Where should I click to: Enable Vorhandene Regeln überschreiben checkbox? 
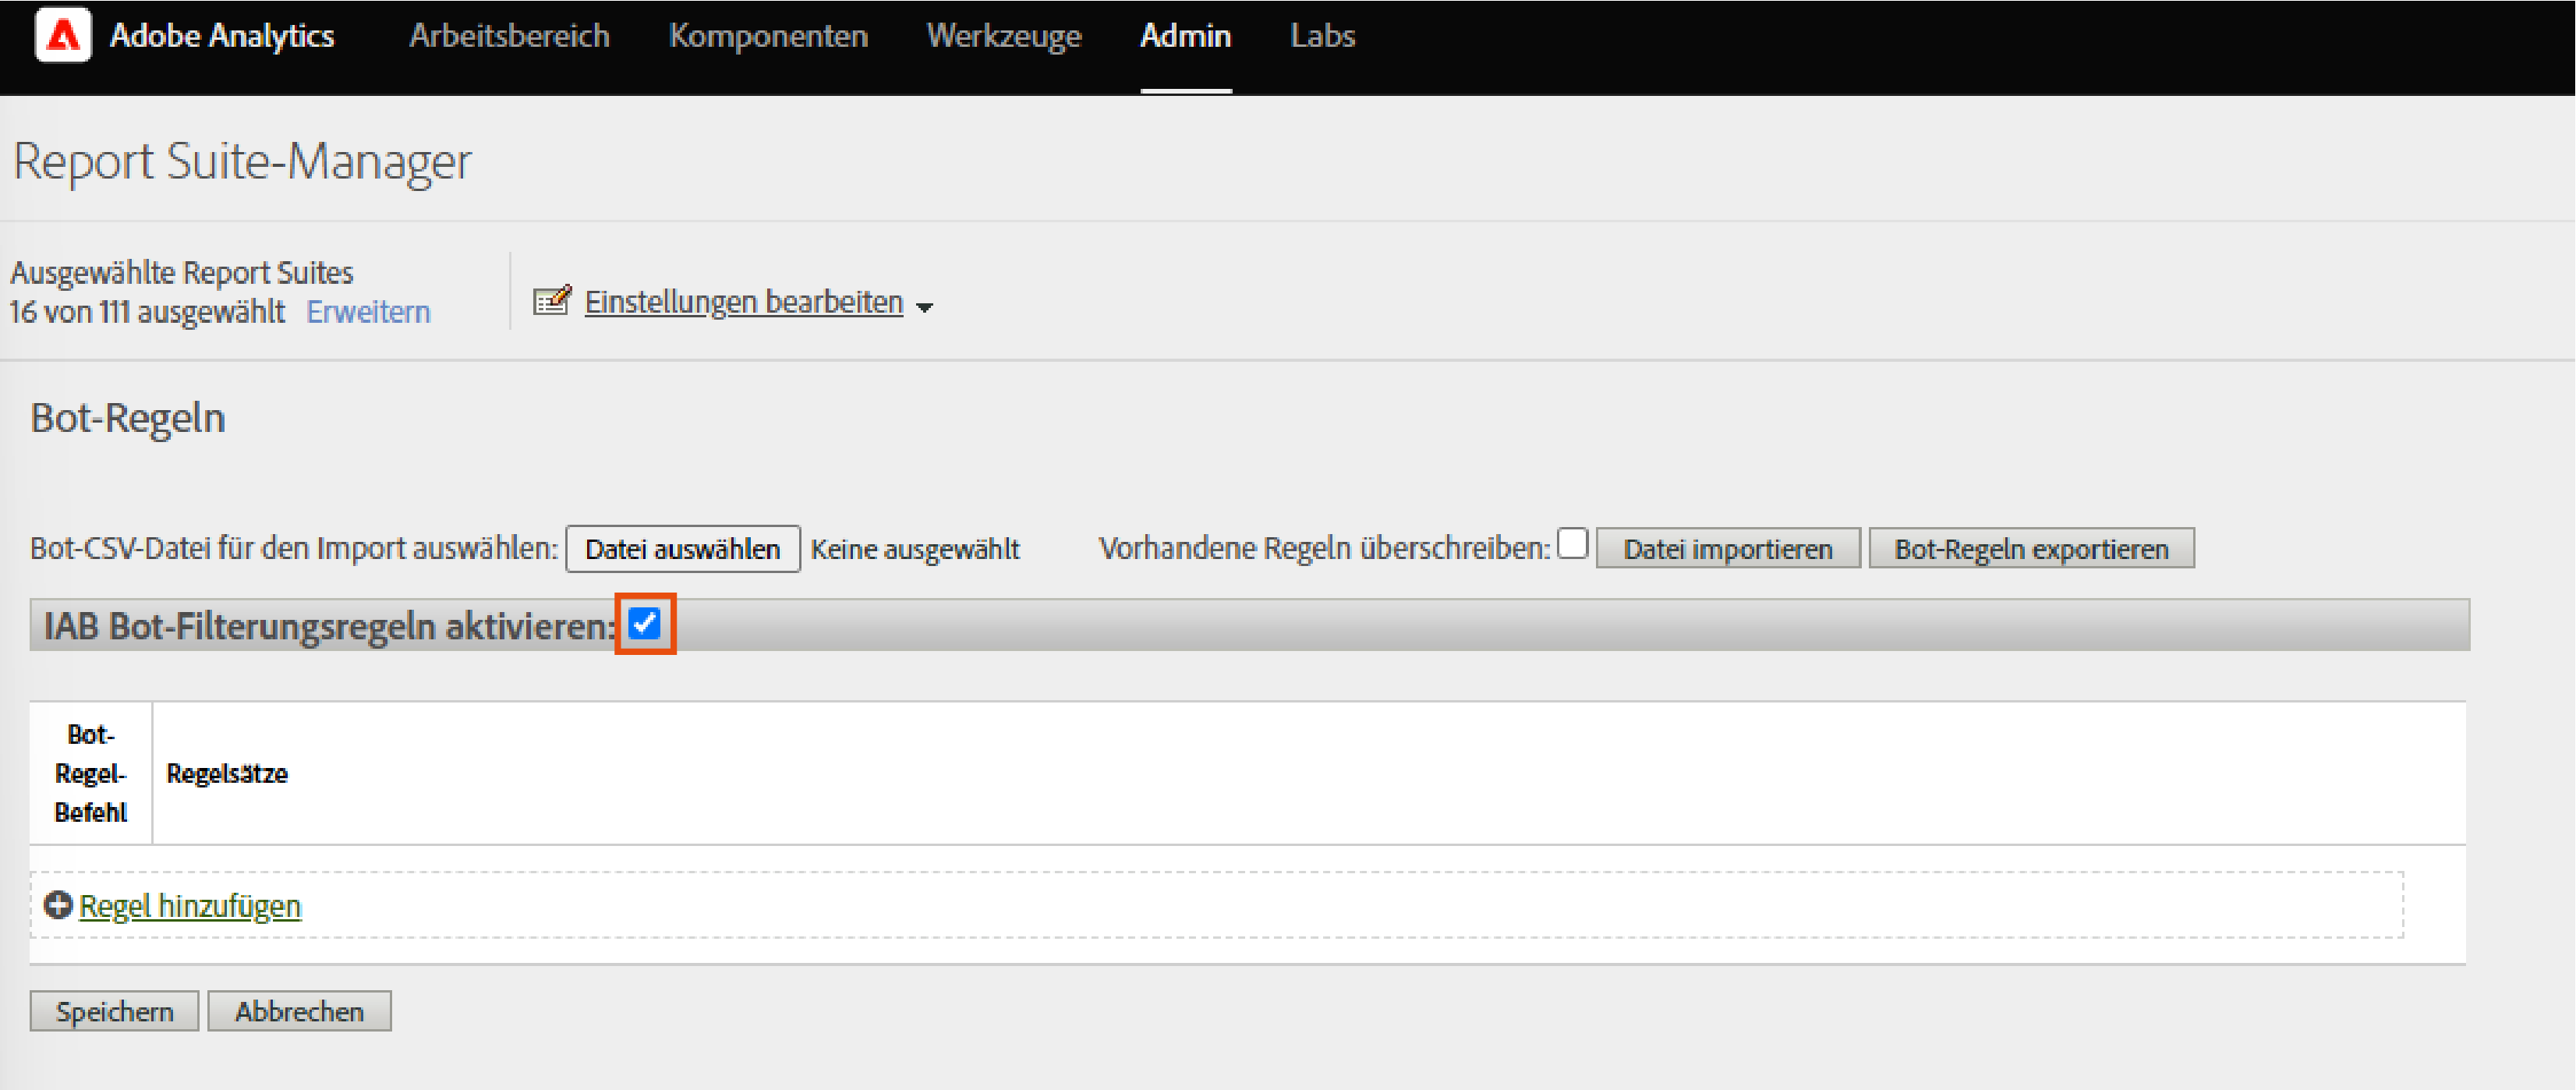pyautogui.click(x=1573, y=543)
